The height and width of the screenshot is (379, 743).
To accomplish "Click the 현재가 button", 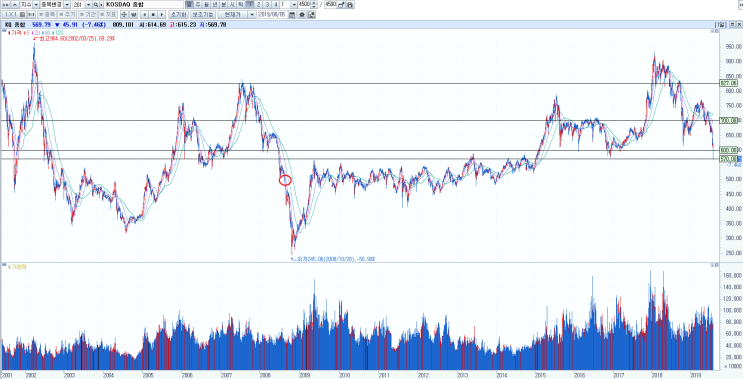I will (233, 15).
